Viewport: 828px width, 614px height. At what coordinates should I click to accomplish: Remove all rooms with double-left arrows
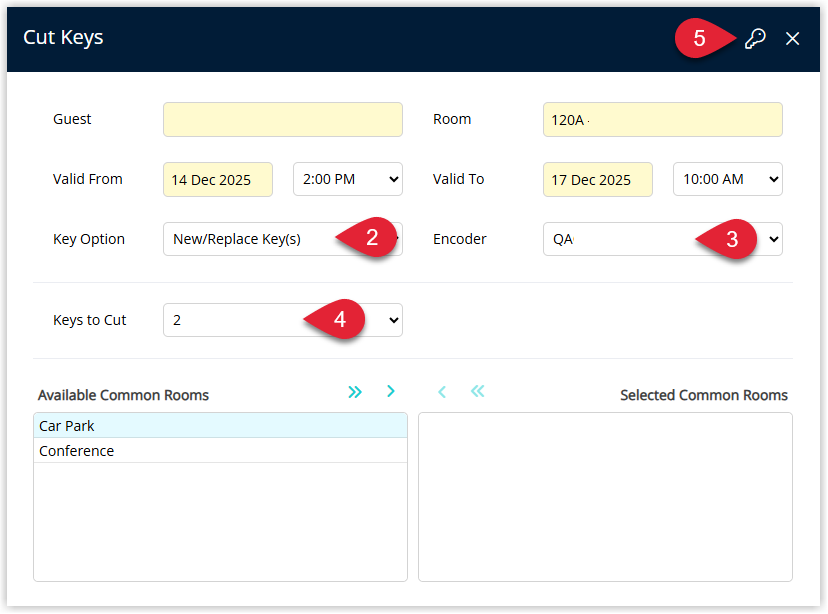click(477, 391)
